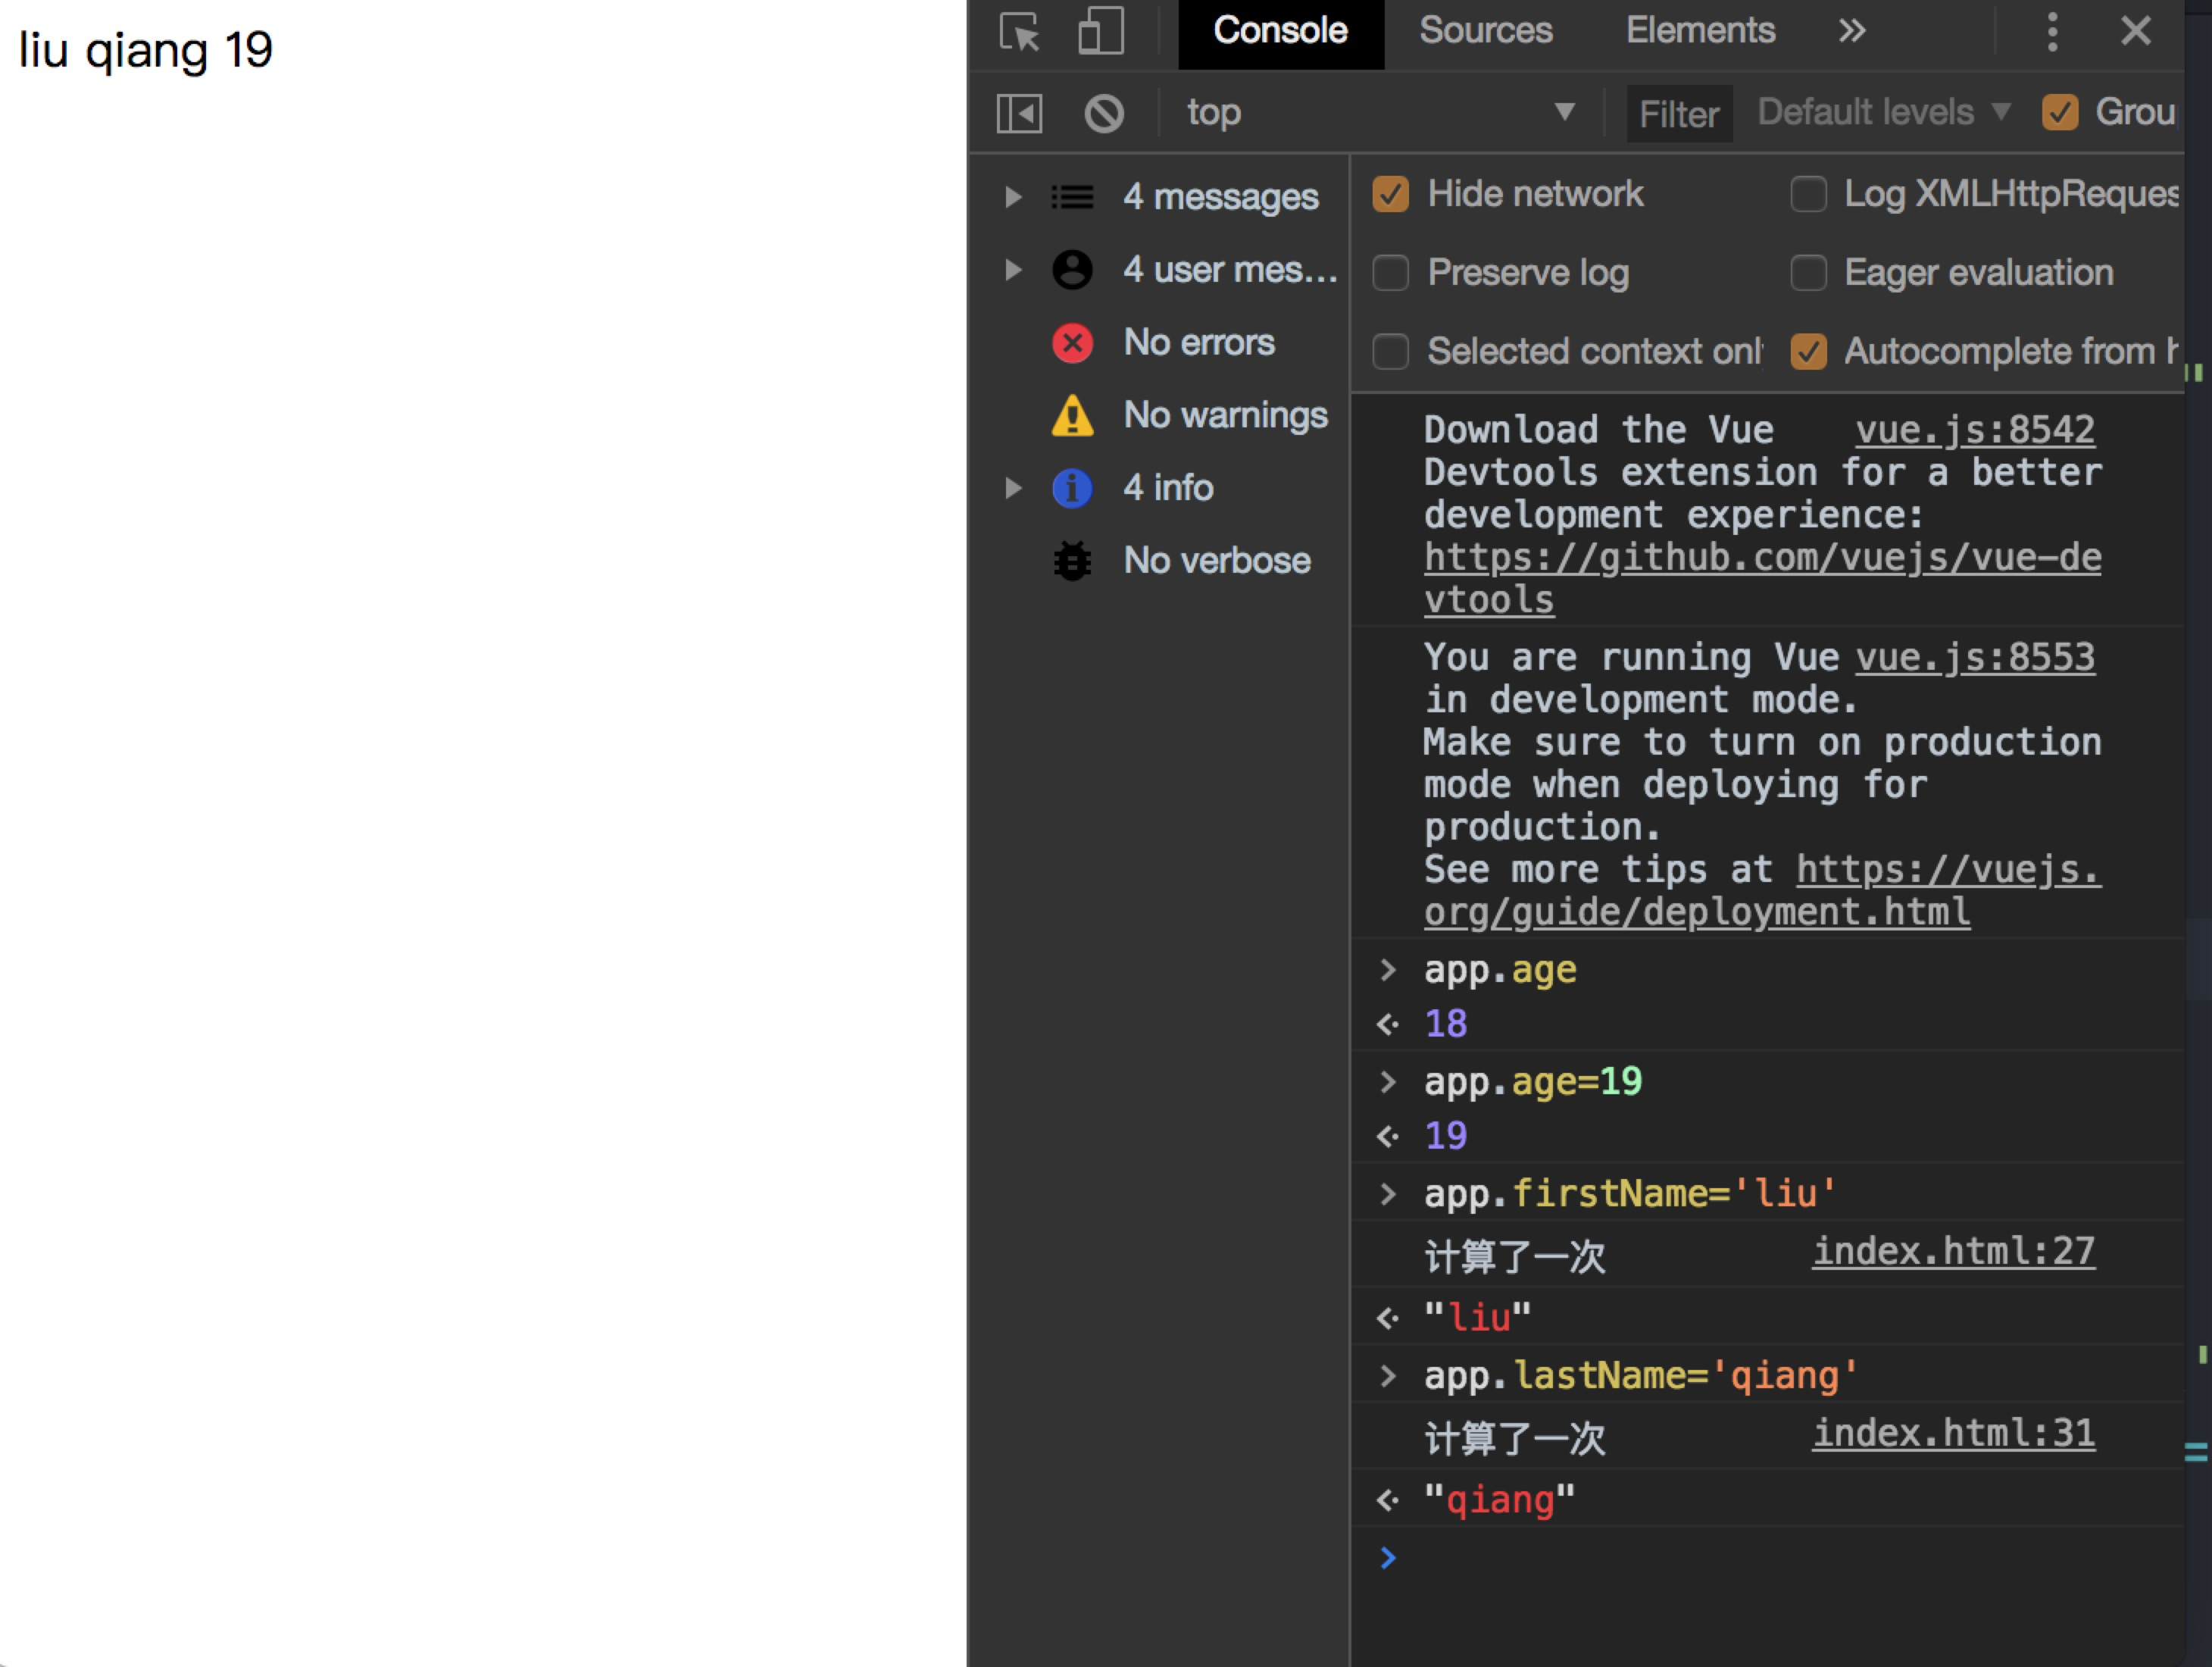This screenshot has width=2212, height=1667.
Task: Toggle the device toolbar icon
Action: pyautogui.click(x=1100, y=32)
